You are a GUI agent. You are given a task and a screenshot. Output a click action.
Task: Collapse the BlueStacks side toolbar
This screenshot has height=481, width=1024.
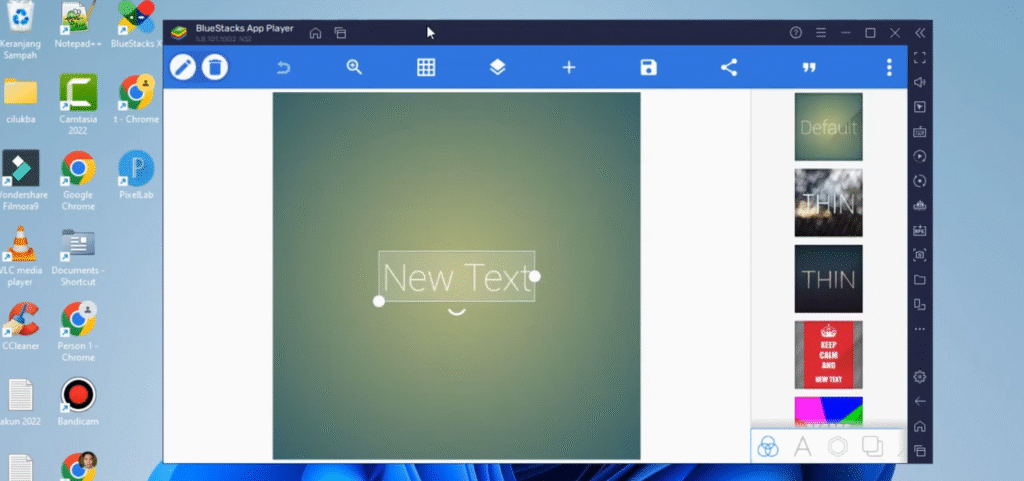coord(920,33)
